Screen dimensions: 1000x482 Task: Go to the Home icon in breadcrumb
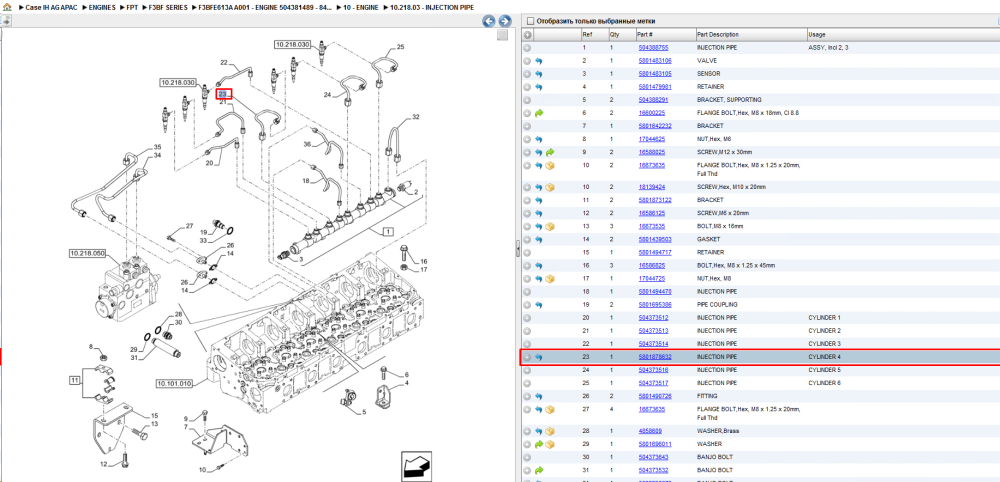[x=6, y=7]
